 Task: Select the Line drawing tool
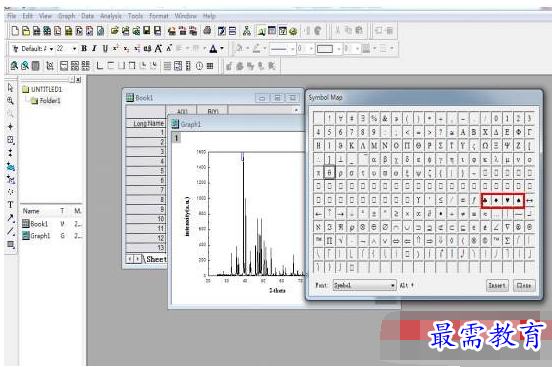(10, 231)
